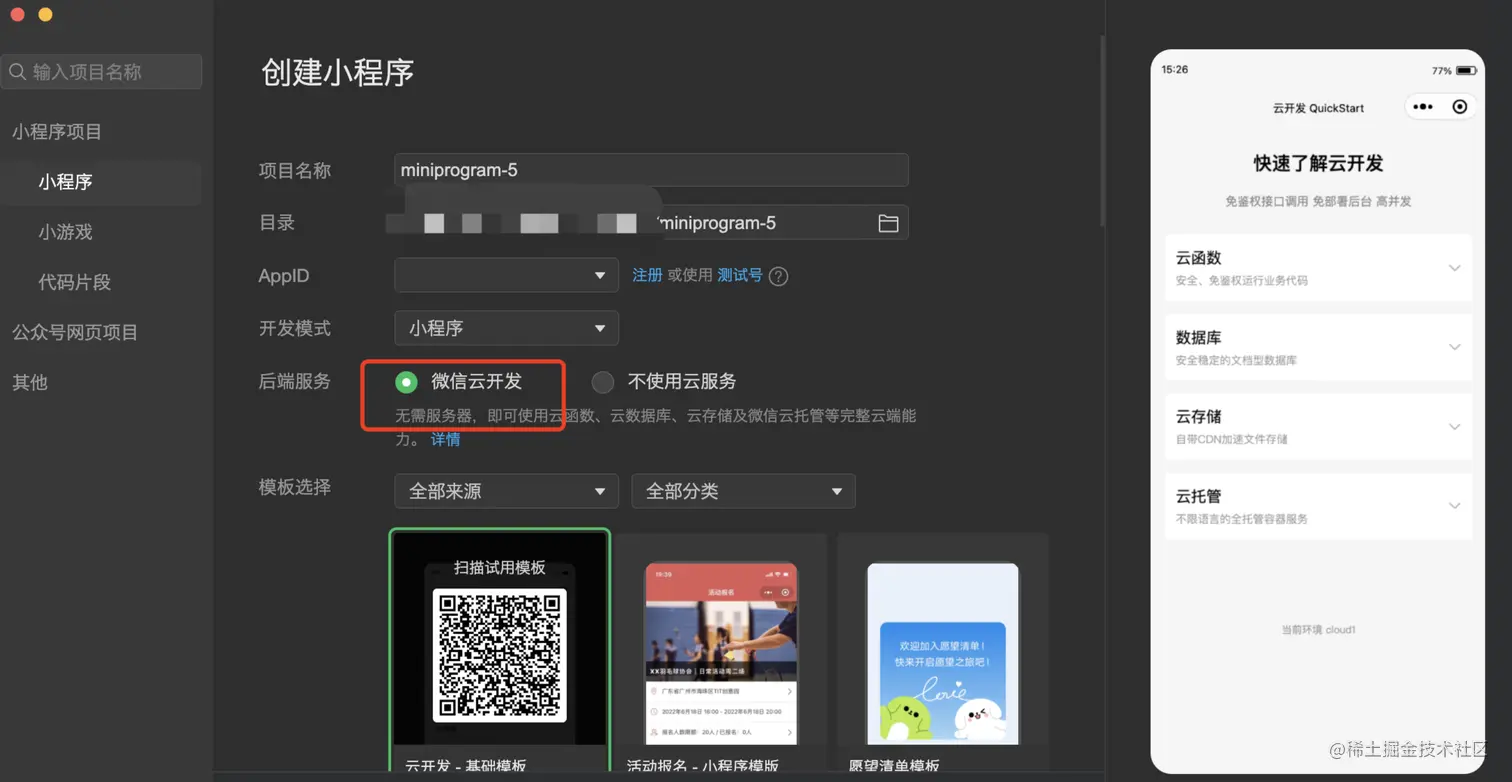1512x782 pixels.
Task: Click the vertical scrollbar of the create form
Action: click(1101, 130)
